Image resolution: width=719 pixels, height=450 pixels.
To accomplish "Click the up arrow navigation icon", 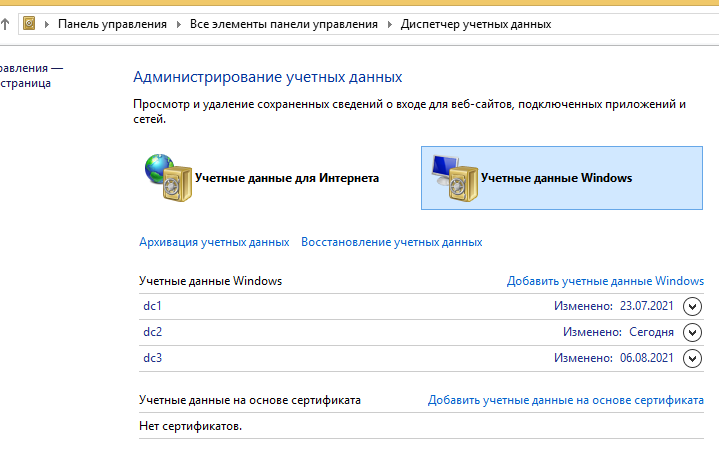I will pyautogui.click(x=5, y=24).
